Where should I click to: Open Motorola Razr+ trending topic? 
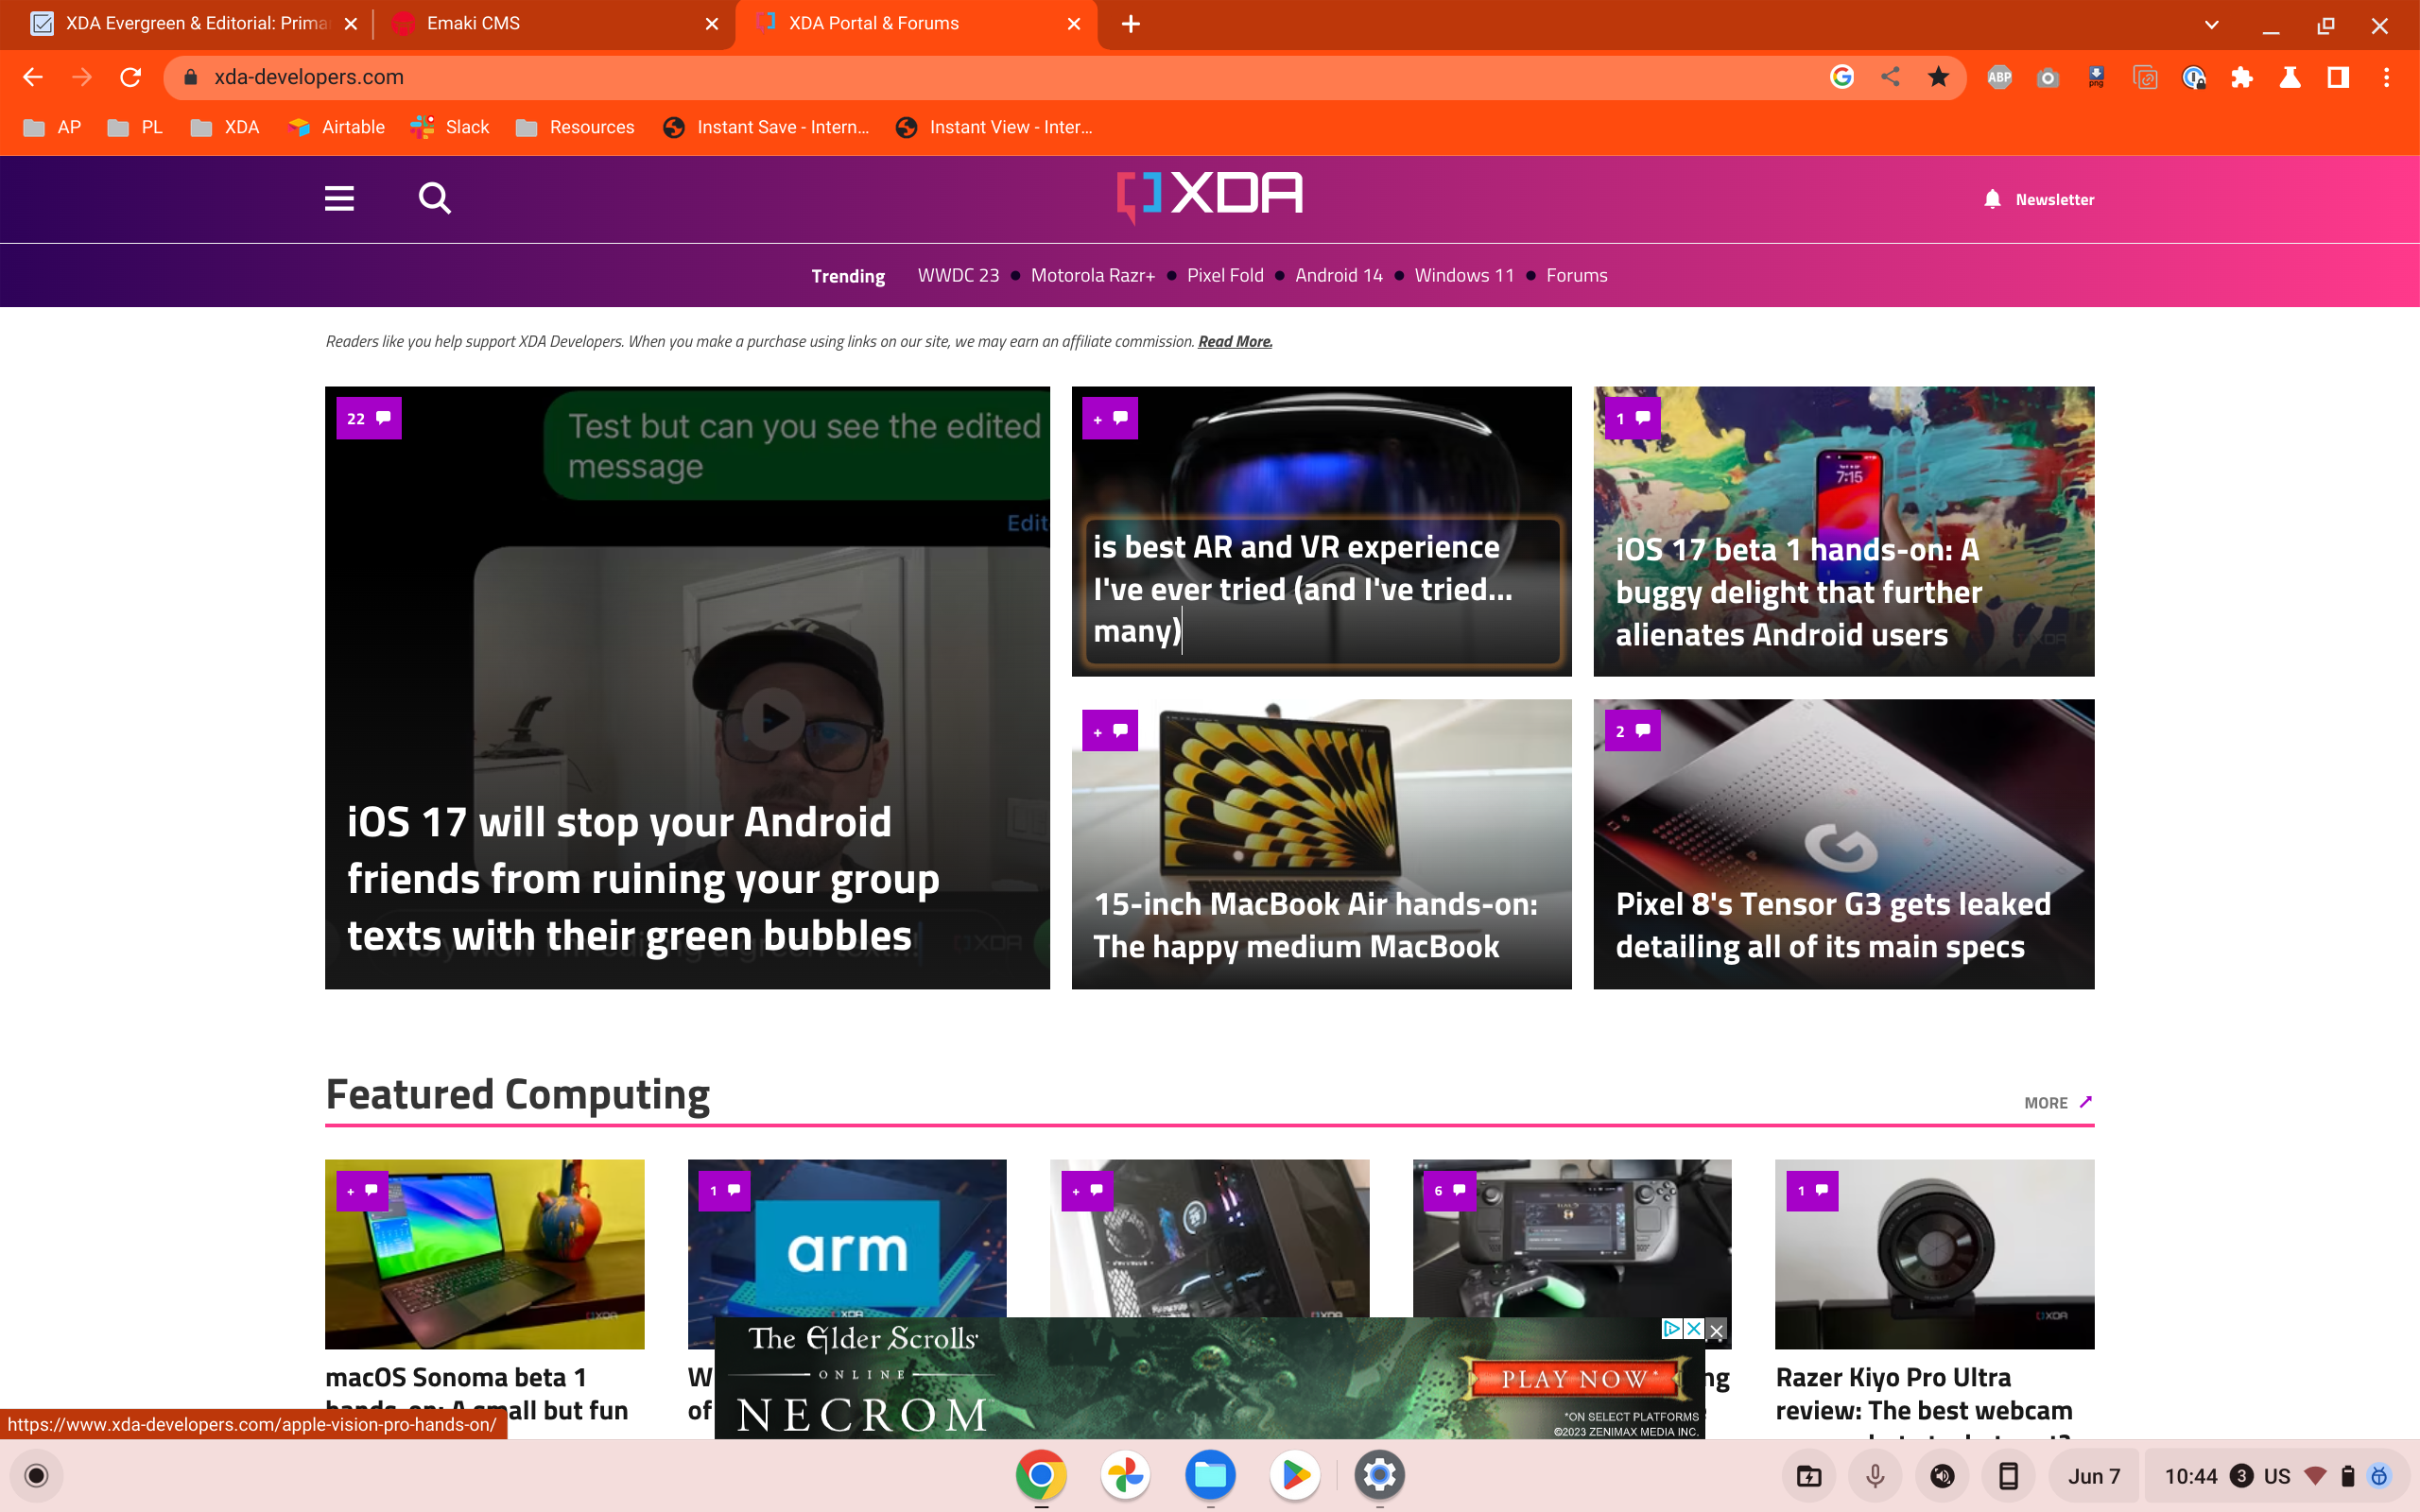pos(1093,275)
